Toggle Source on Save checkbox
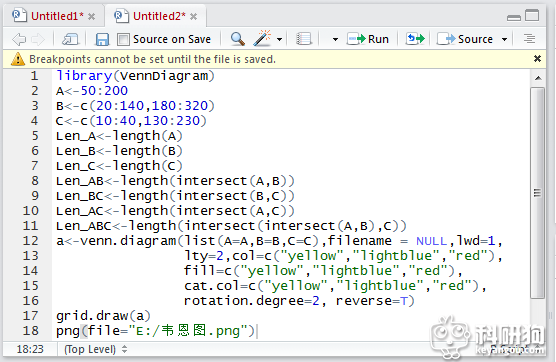The height and width of the screenshot is (362, 556). [123, 39]
